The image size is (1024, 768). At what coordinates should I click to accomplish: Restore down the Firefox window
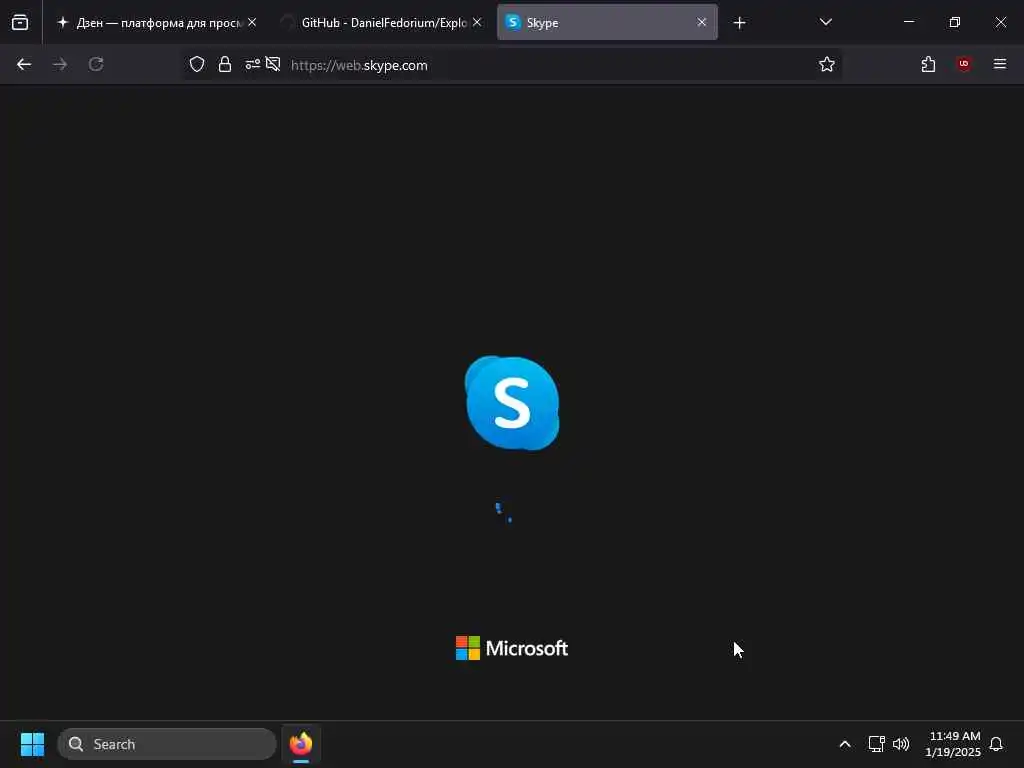point(955,22)
